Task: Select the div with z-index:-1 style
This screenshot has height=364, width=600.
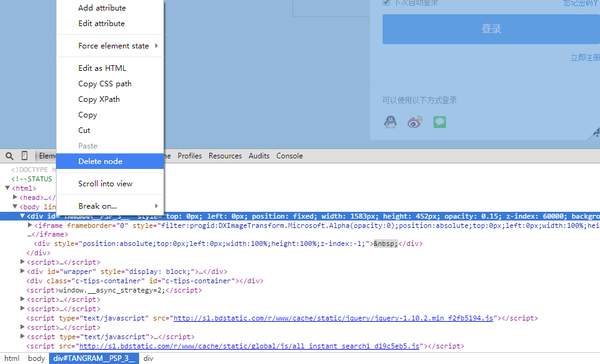Action: click(x=228, y=243)
